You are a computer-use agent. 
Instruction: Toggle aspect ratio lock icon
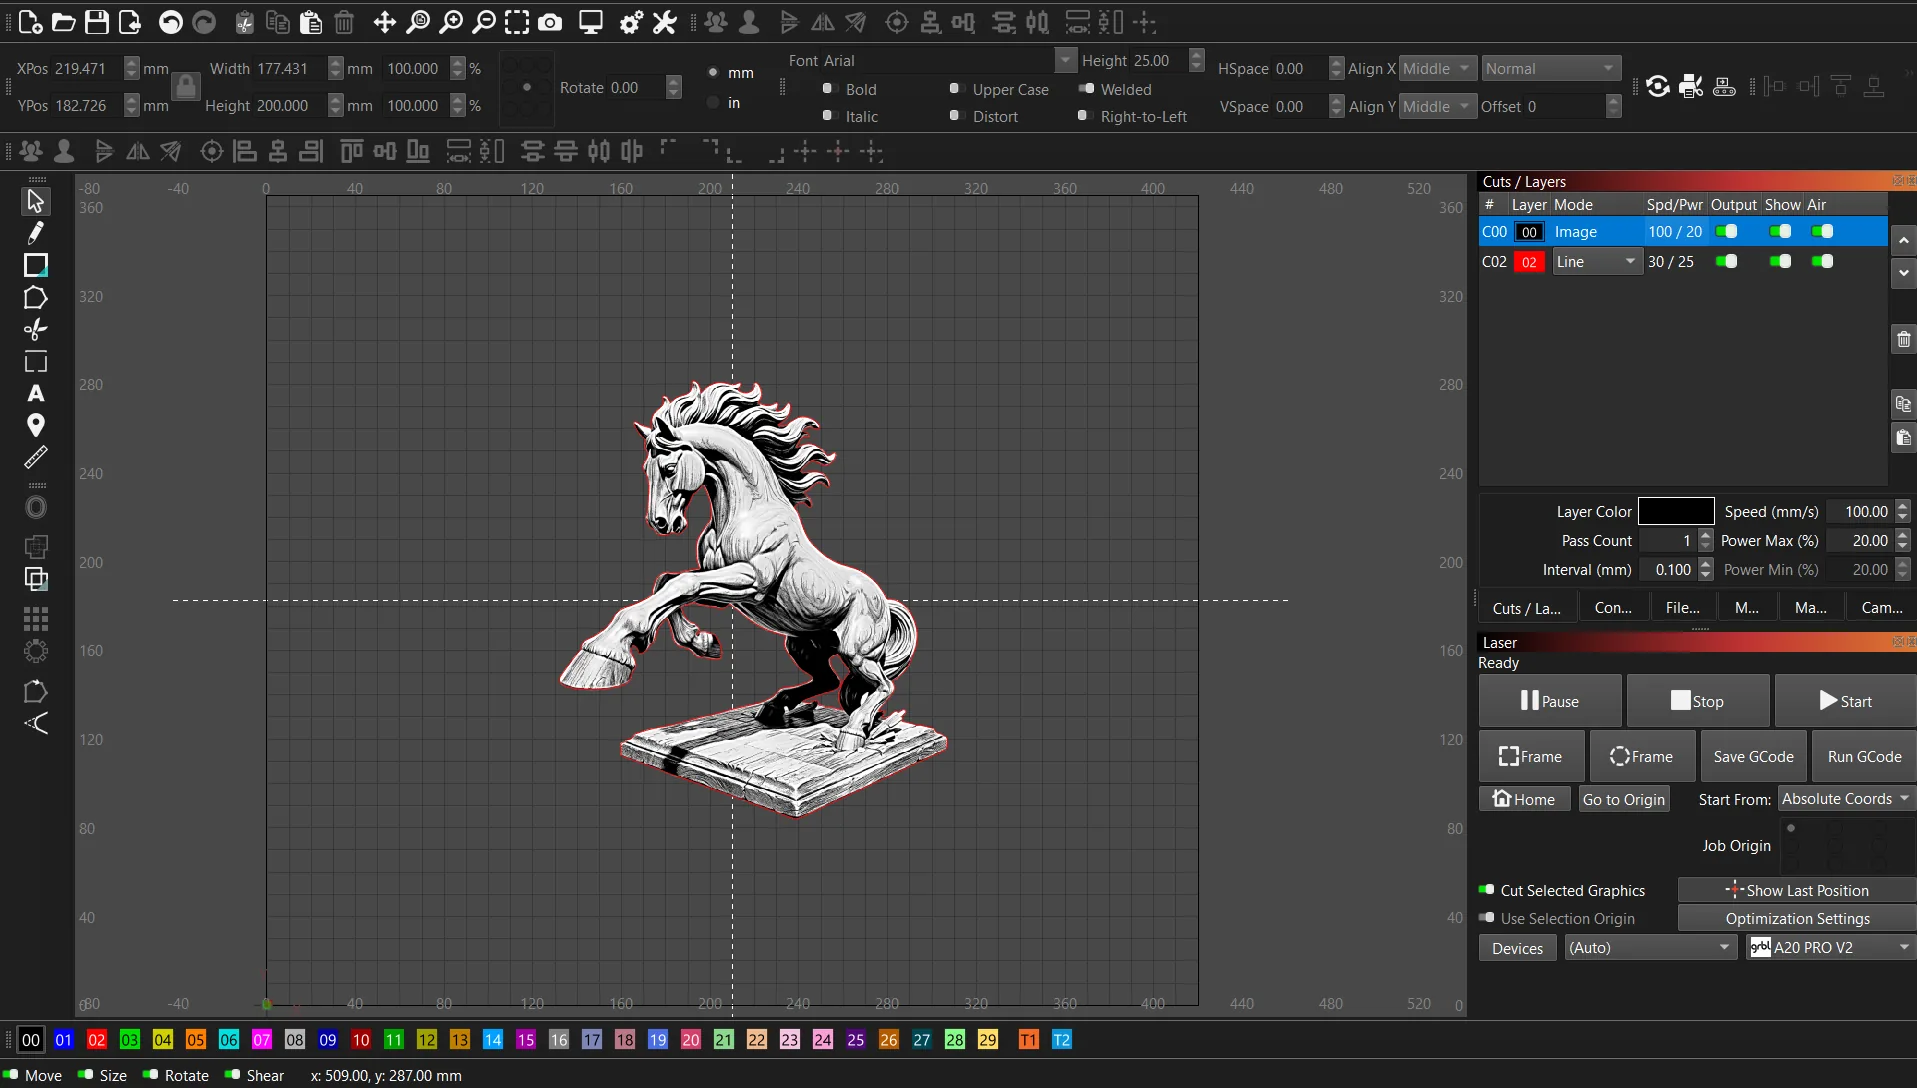click(x=186, y=87)
